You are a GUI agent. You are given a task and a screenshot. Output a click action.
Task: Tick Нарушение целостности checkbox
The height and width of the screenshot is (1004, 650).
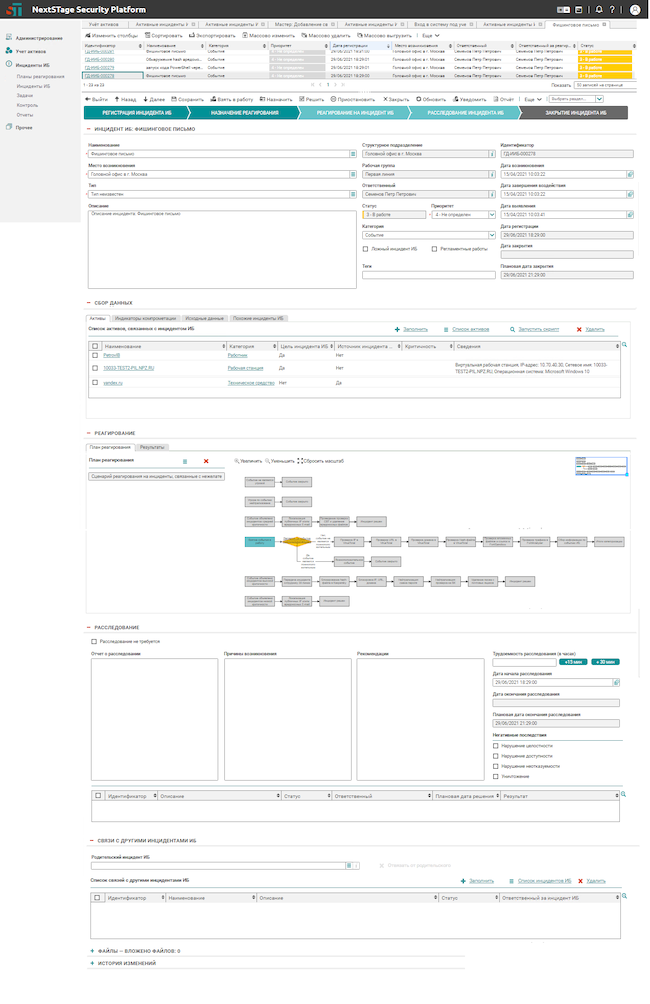[x=496, y=745]
